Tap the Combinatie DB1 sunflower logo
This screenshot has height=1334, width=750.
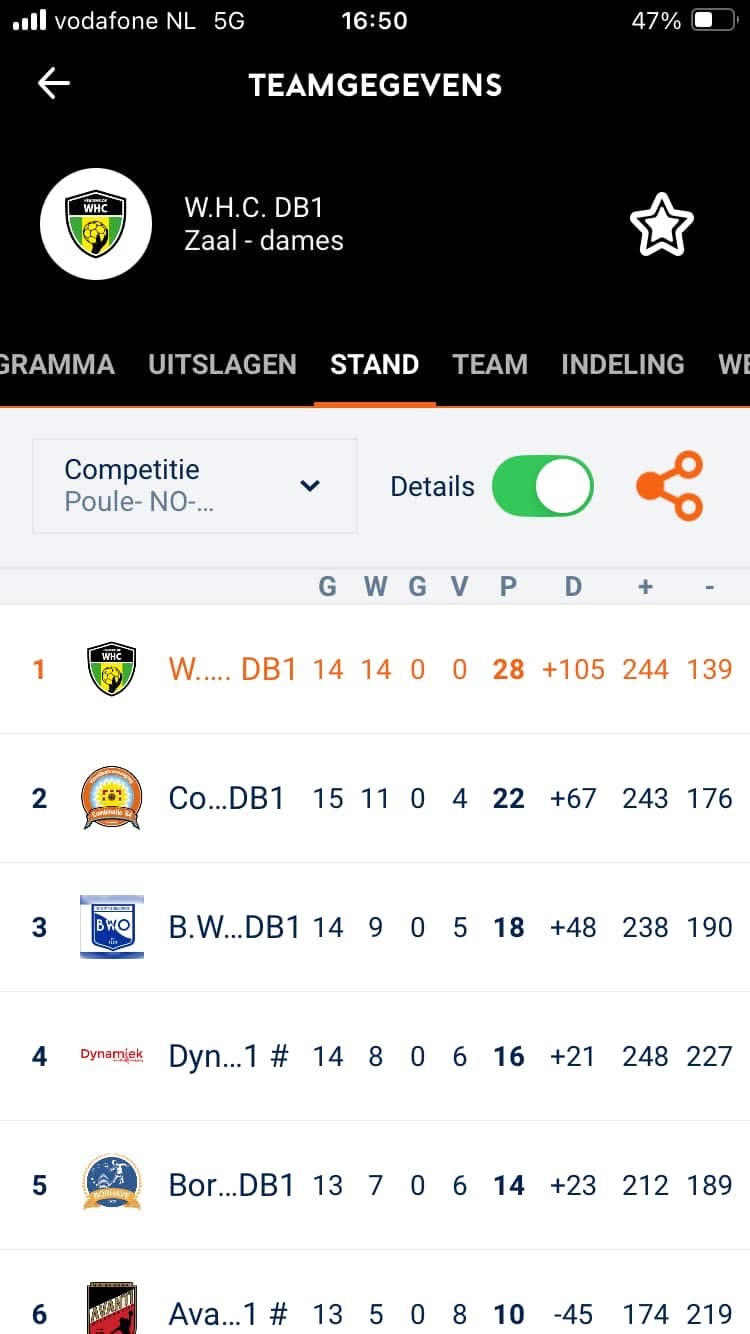coord(112,798)
